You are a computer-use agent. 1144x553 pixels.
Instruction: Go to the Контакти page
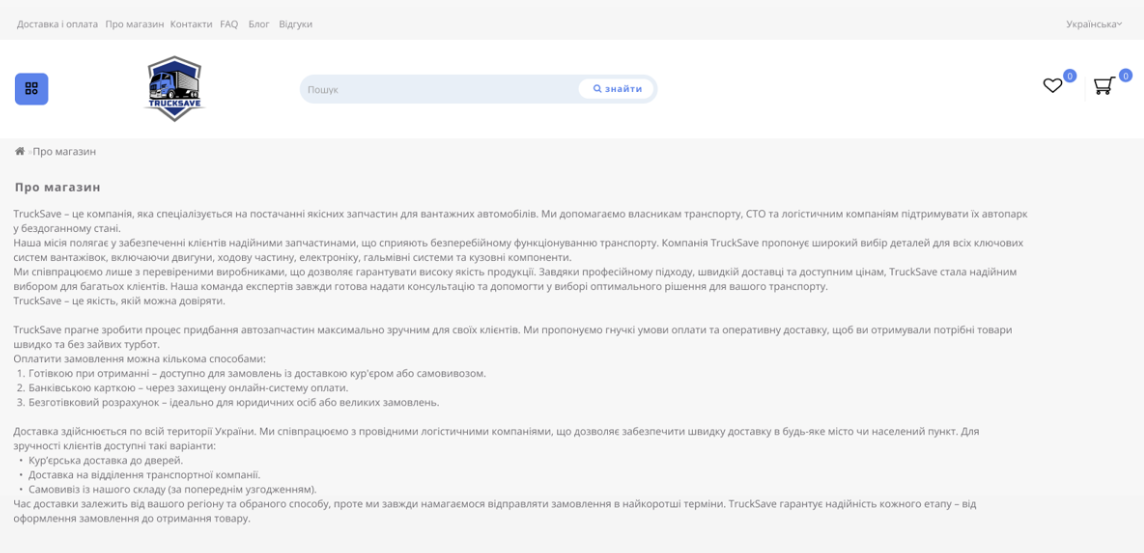(x=191, y=23)
